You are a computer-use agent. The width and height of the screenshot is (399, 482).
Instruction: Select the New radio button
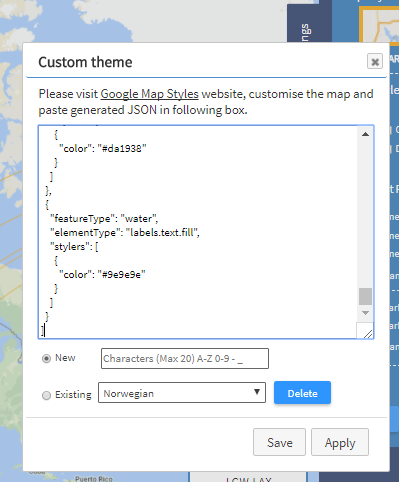(x=46, y=358)
